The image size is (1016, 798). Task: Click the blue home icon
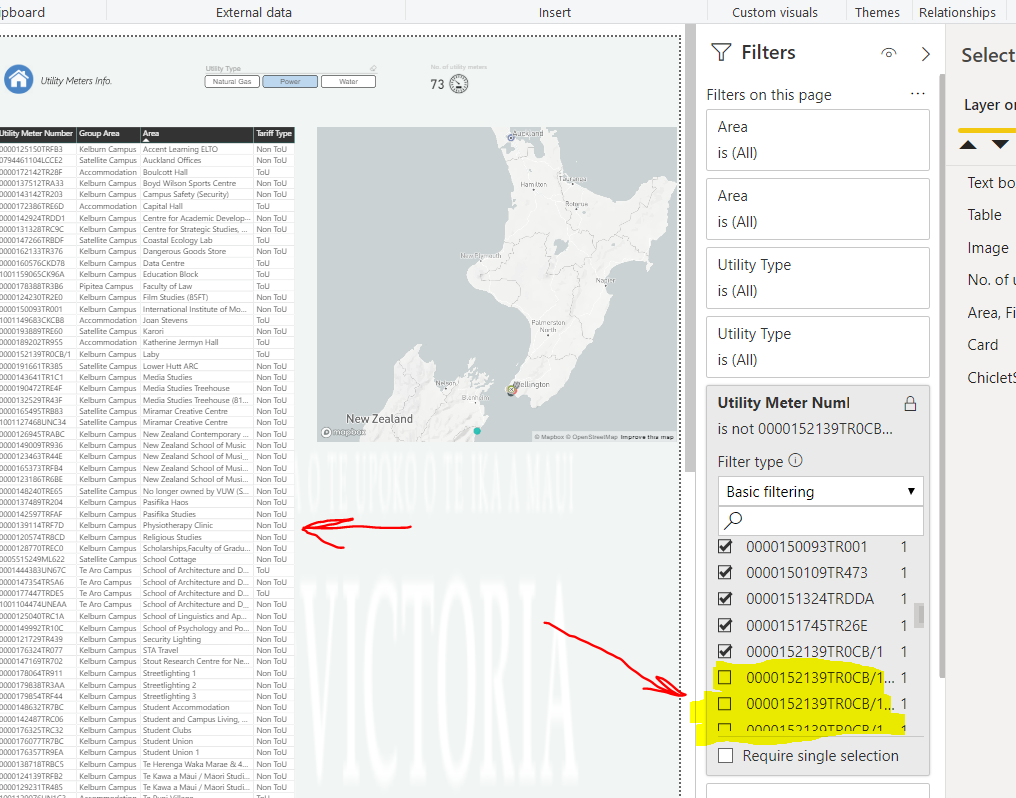[19, 80]
